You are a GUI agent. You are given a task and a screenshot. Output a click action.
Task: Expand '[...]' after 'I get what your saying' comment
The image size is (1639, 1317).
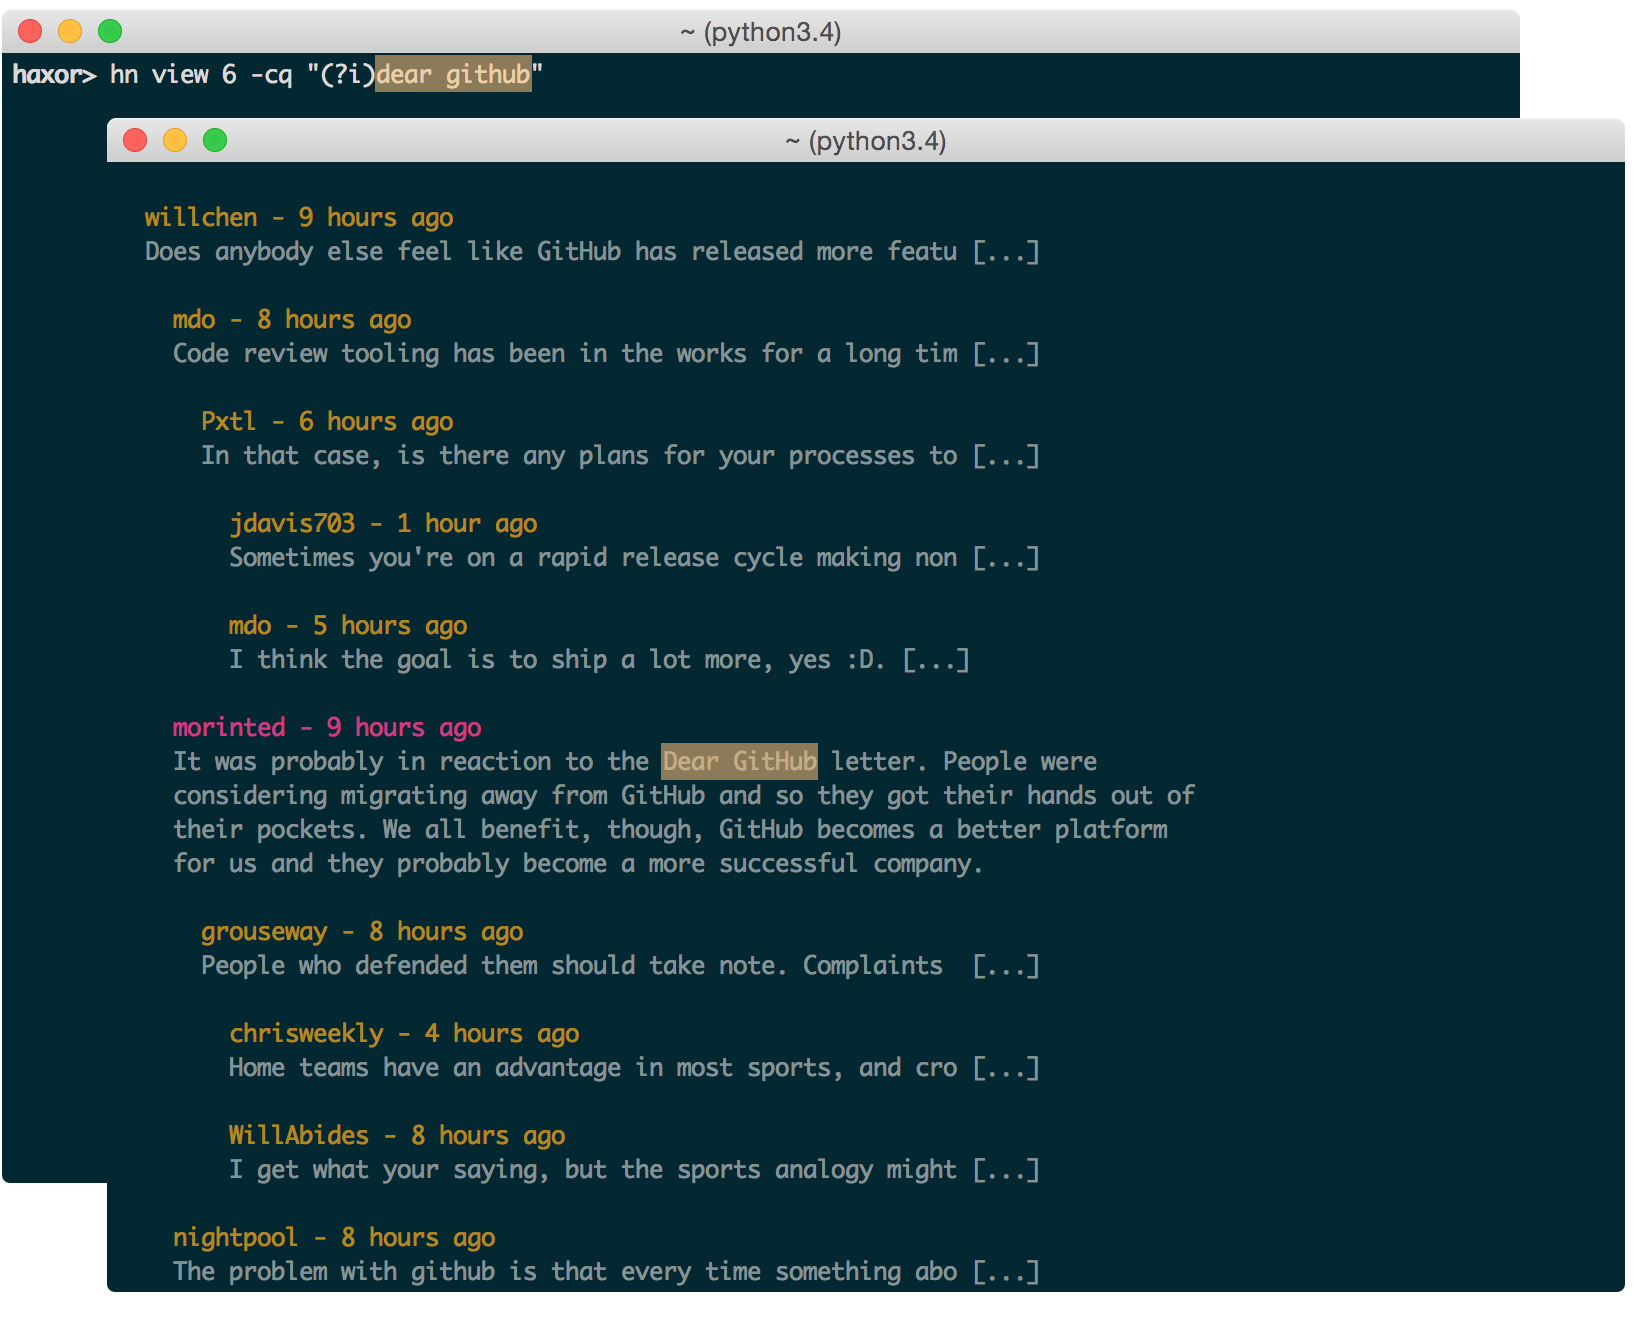[1006, 1170]
